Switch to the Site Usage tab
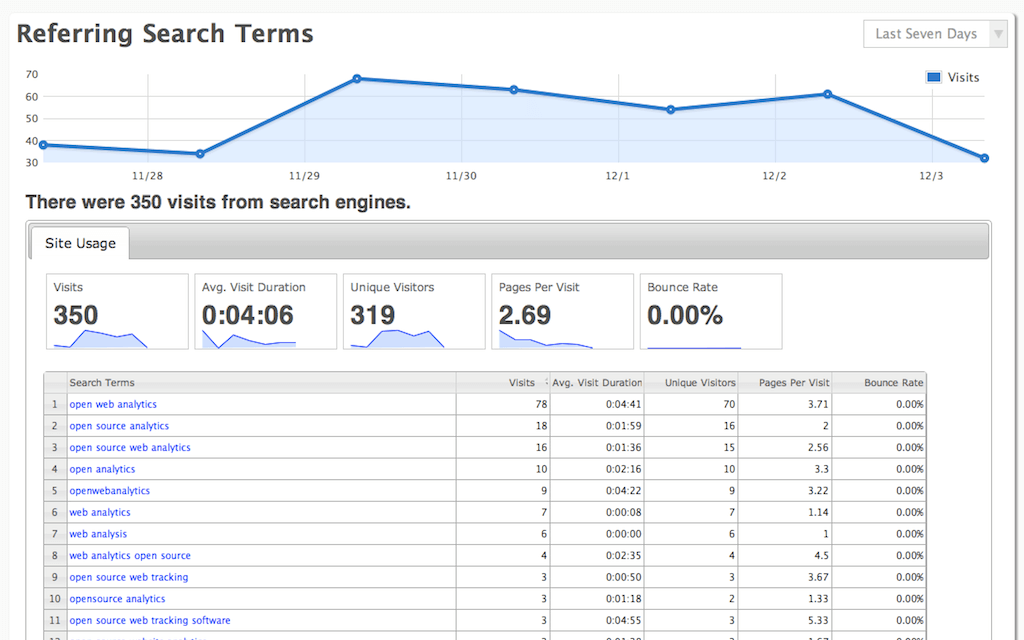Image resolution: width=1024 pixels, height=640 pixels. [80, 243]
